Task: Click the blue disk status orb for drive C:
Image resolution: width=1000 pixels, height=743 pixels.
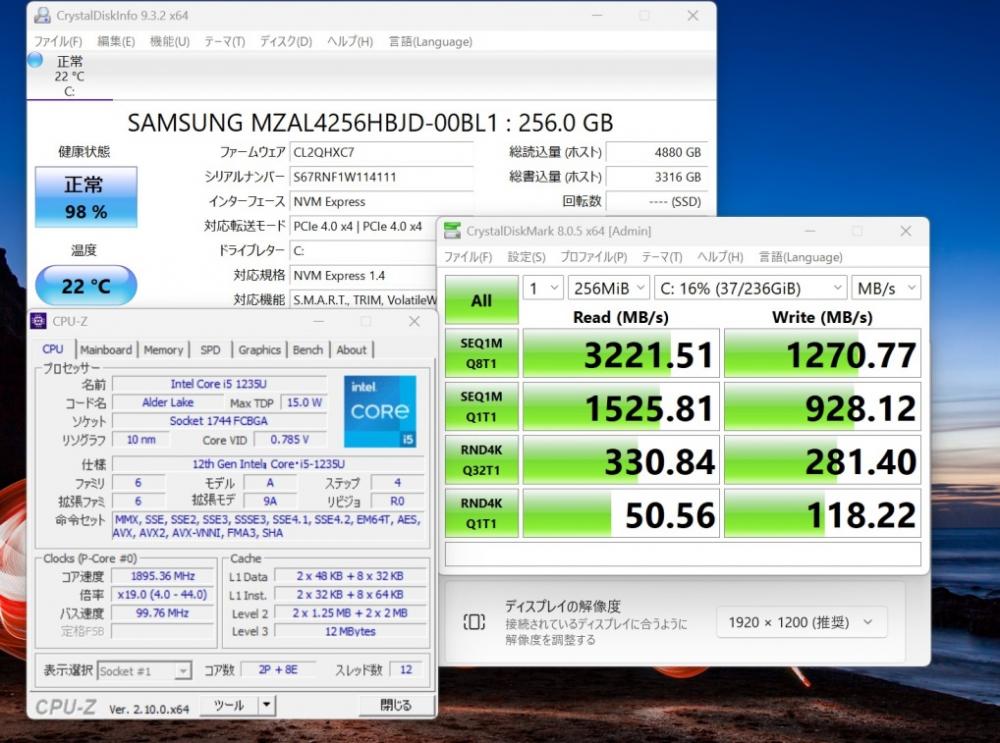Action: coord(35,60)
